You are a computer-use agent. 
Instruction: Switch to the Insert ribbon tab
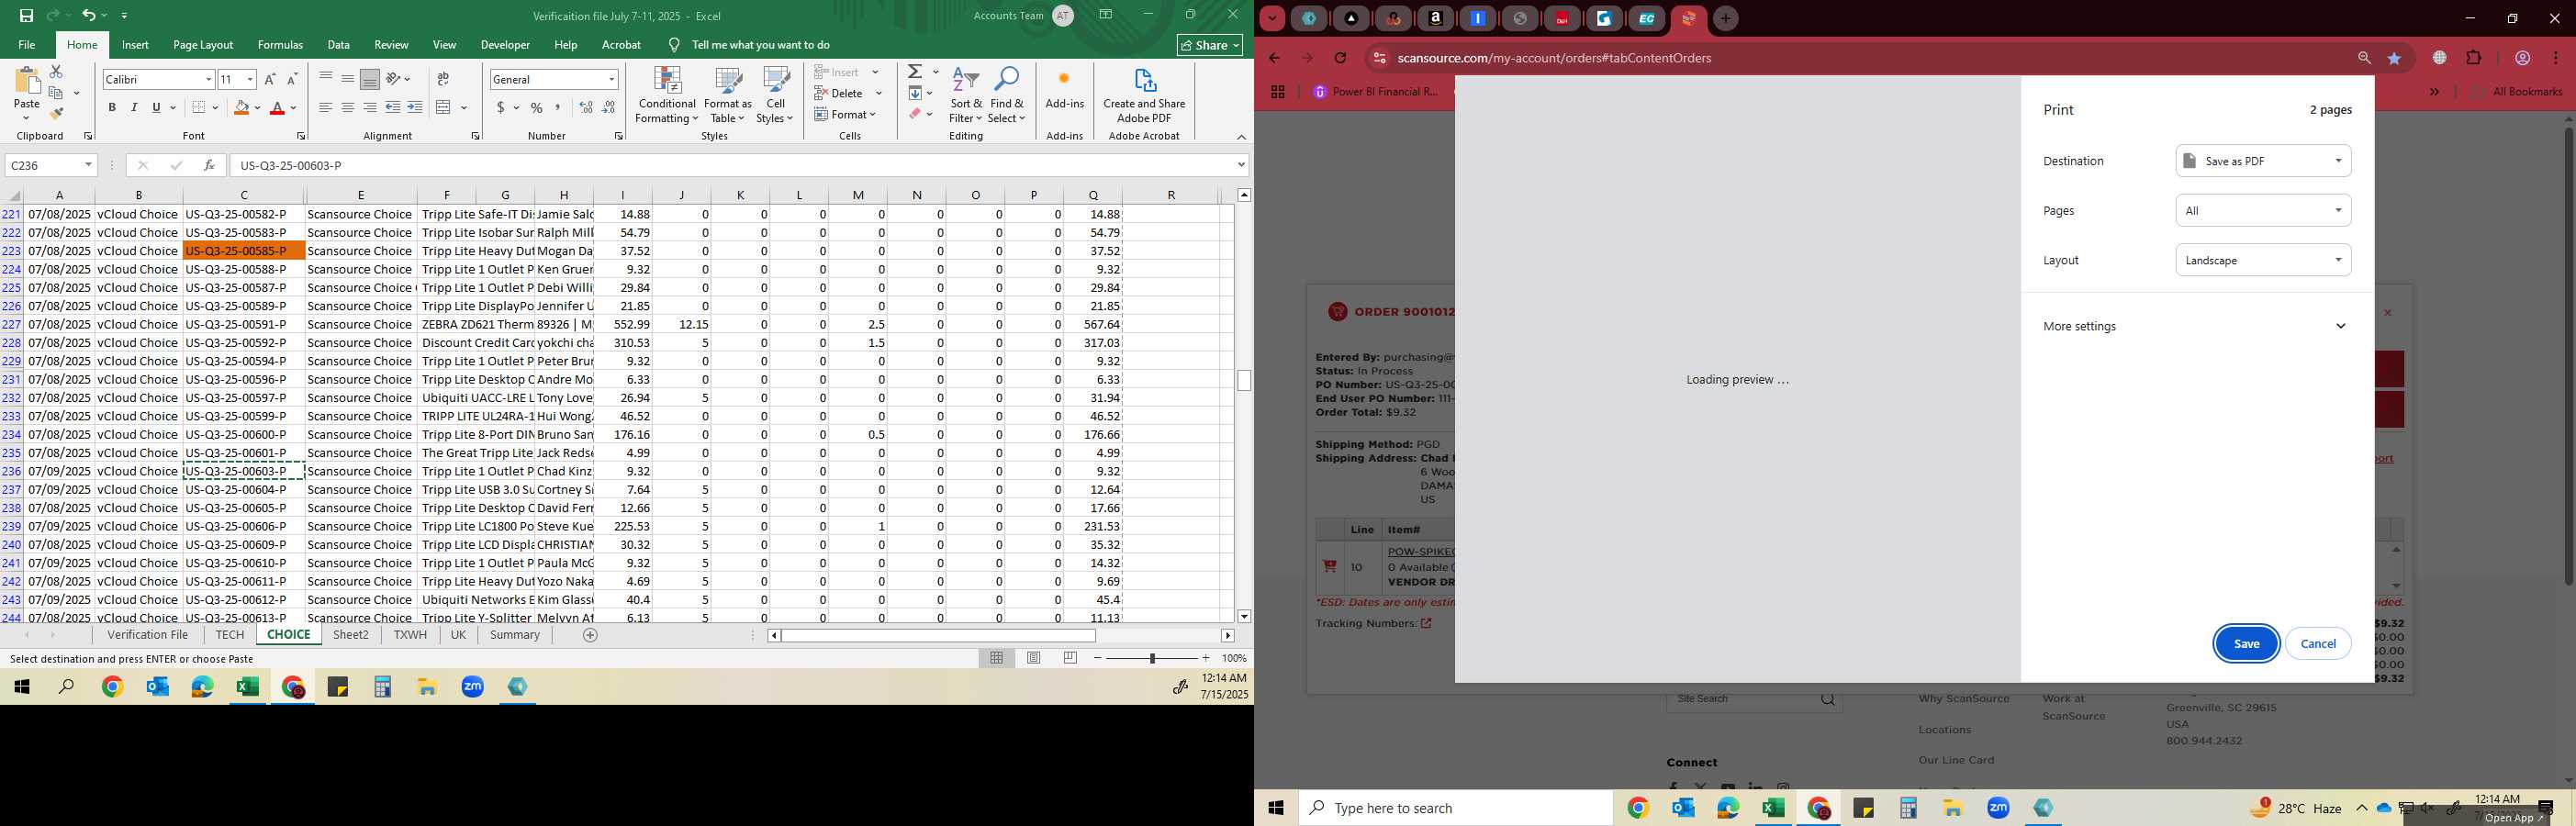135,45
